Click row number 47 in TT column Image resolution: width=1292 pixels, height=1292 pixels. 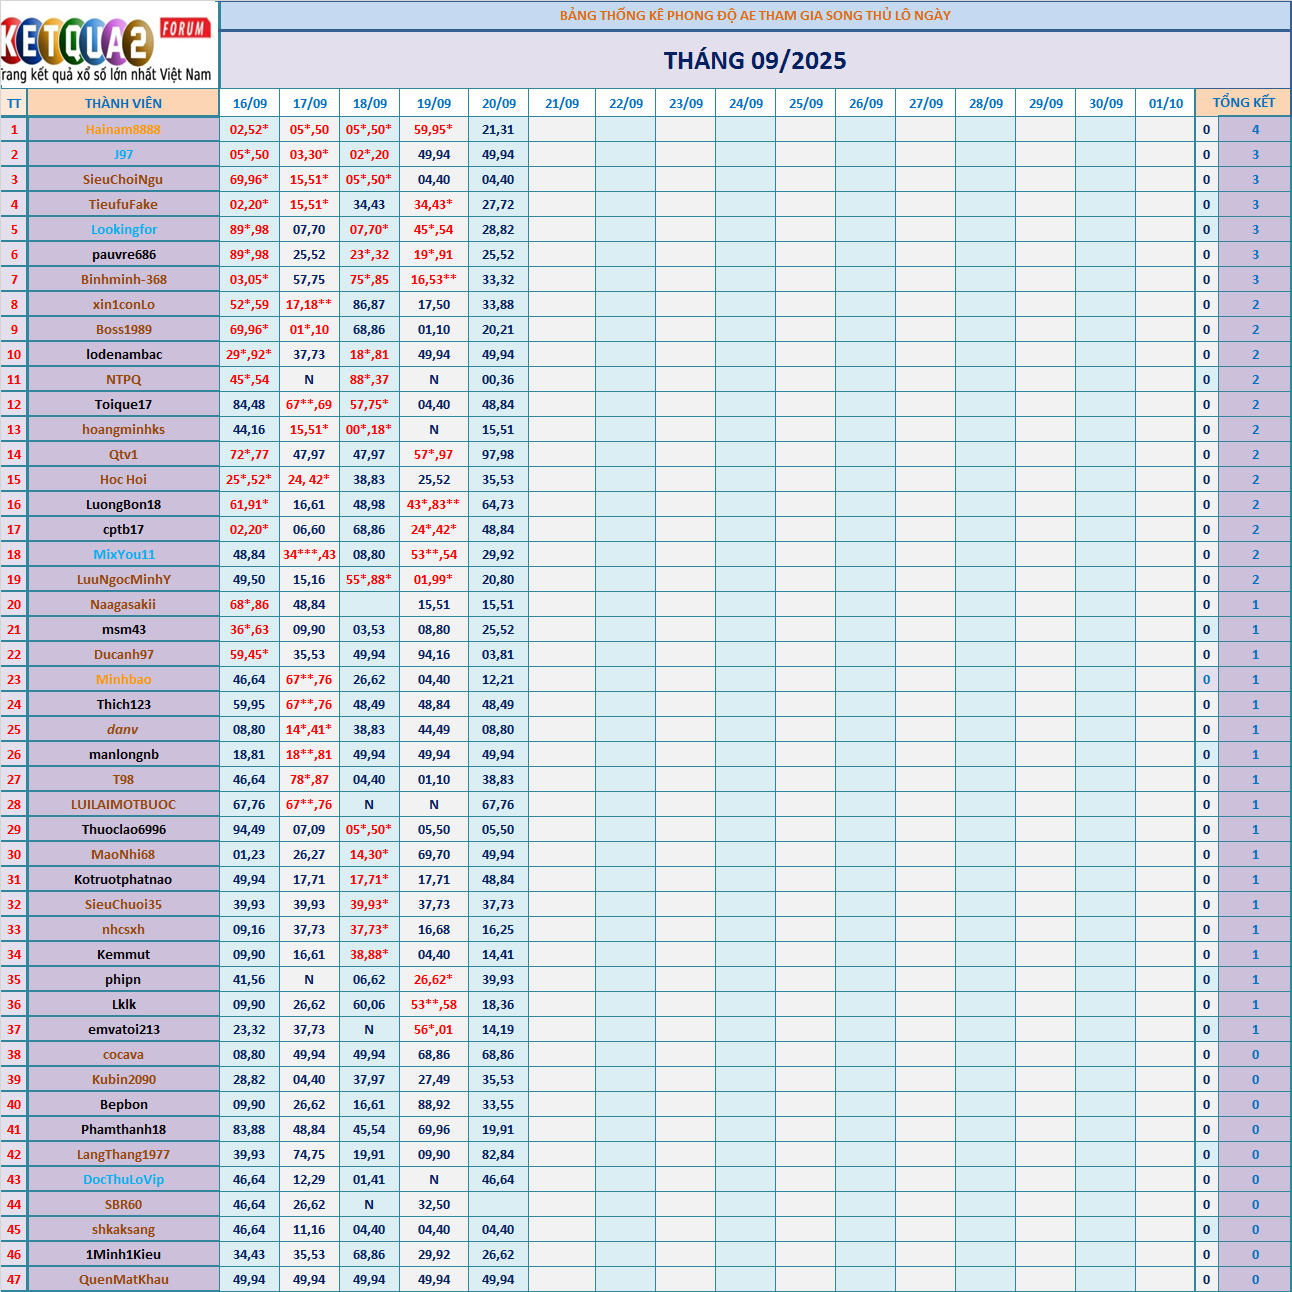click(14, 1279)
